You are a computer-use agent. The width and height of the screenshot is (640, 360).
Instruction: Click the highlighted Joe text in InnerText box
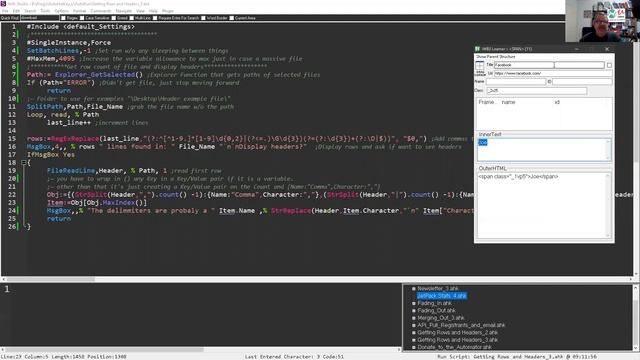pos(483,142)
